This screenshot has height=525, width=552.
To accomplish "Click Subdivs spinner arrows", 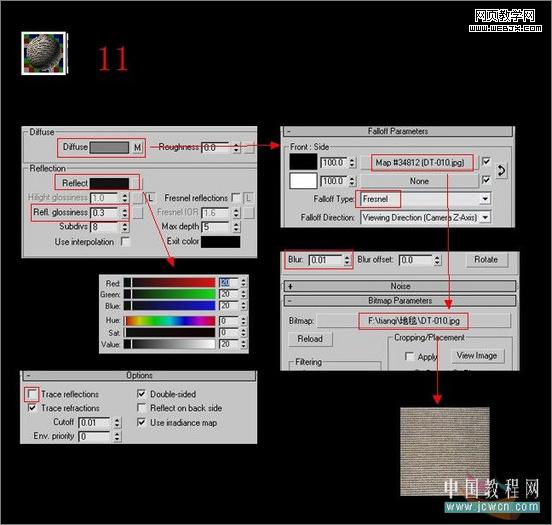I will coord(125,227).
